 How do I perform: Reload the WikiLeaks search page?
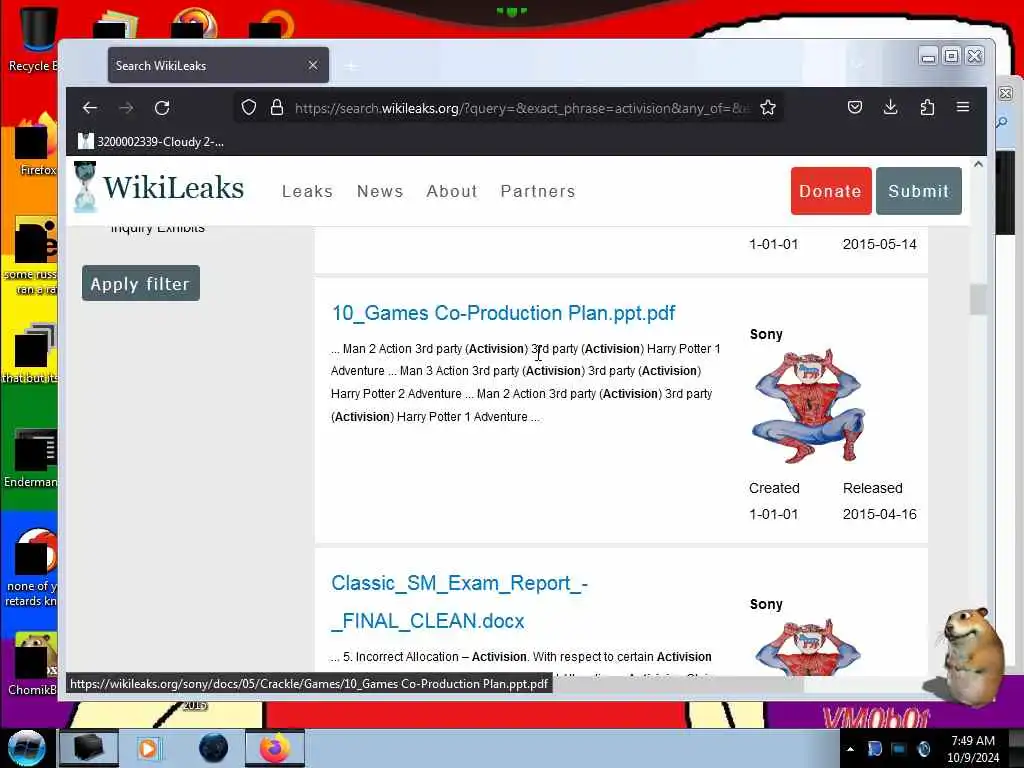(x=162, y=108)
